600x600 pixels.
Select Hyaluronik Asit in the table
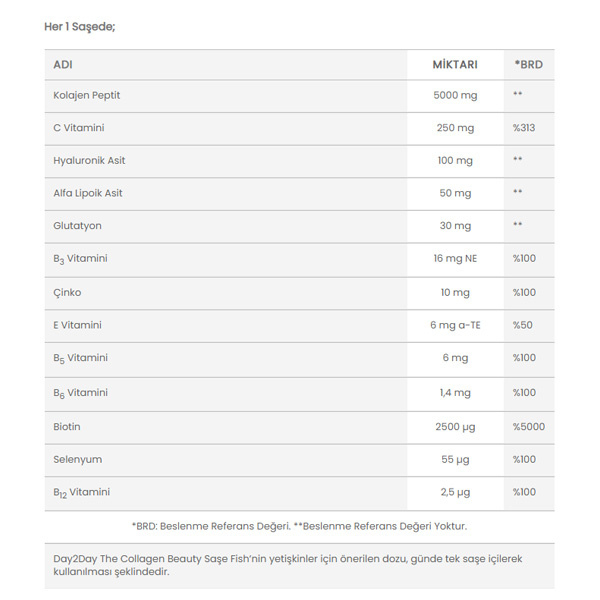click(x=89, y=161)
